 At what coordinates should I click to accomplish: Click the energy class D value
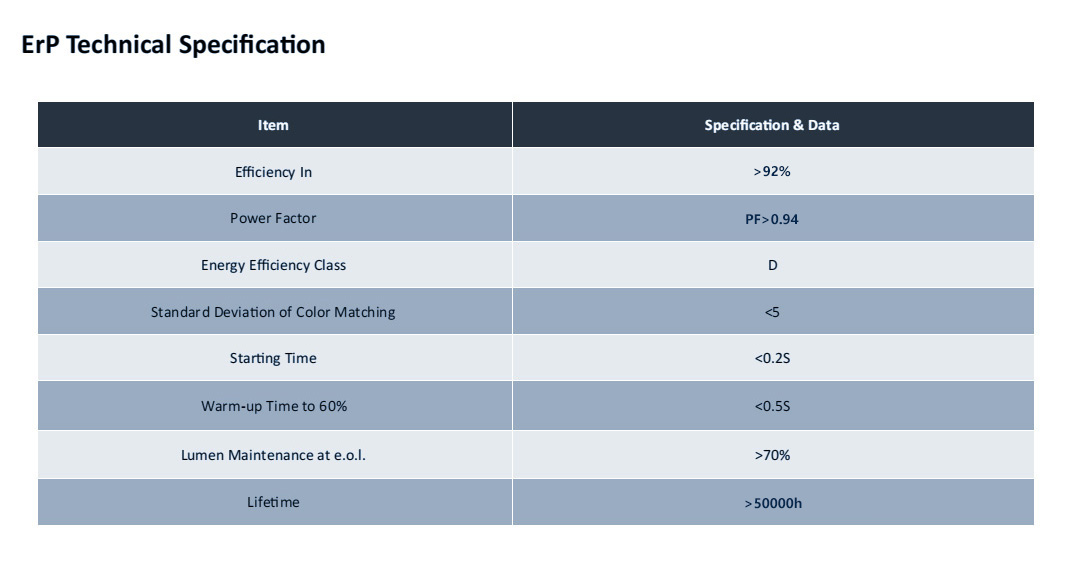point(772,266)
